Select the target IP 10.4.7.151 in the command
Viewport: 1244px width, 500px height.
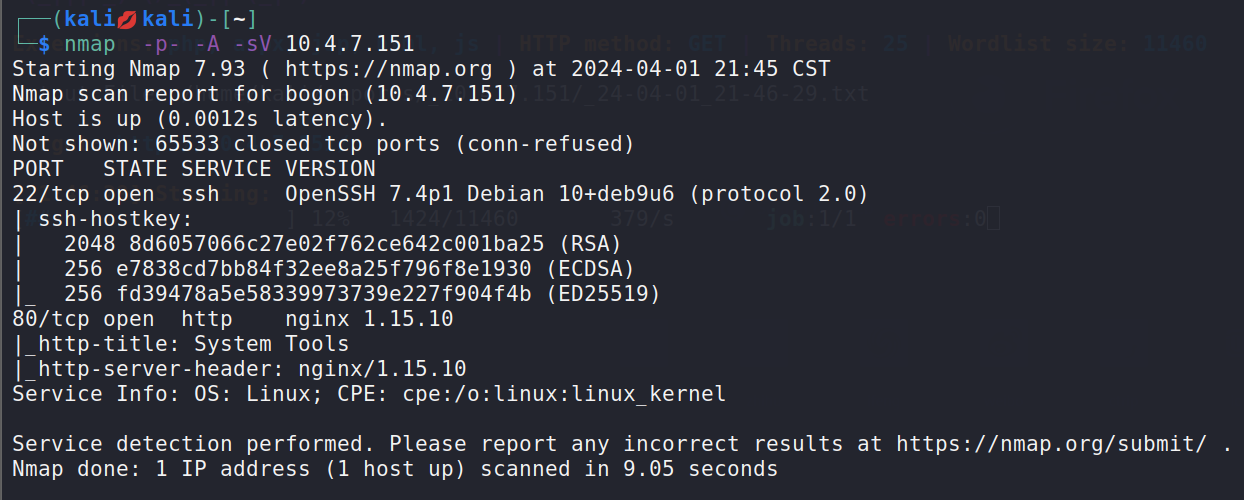(x=350, y=44)
